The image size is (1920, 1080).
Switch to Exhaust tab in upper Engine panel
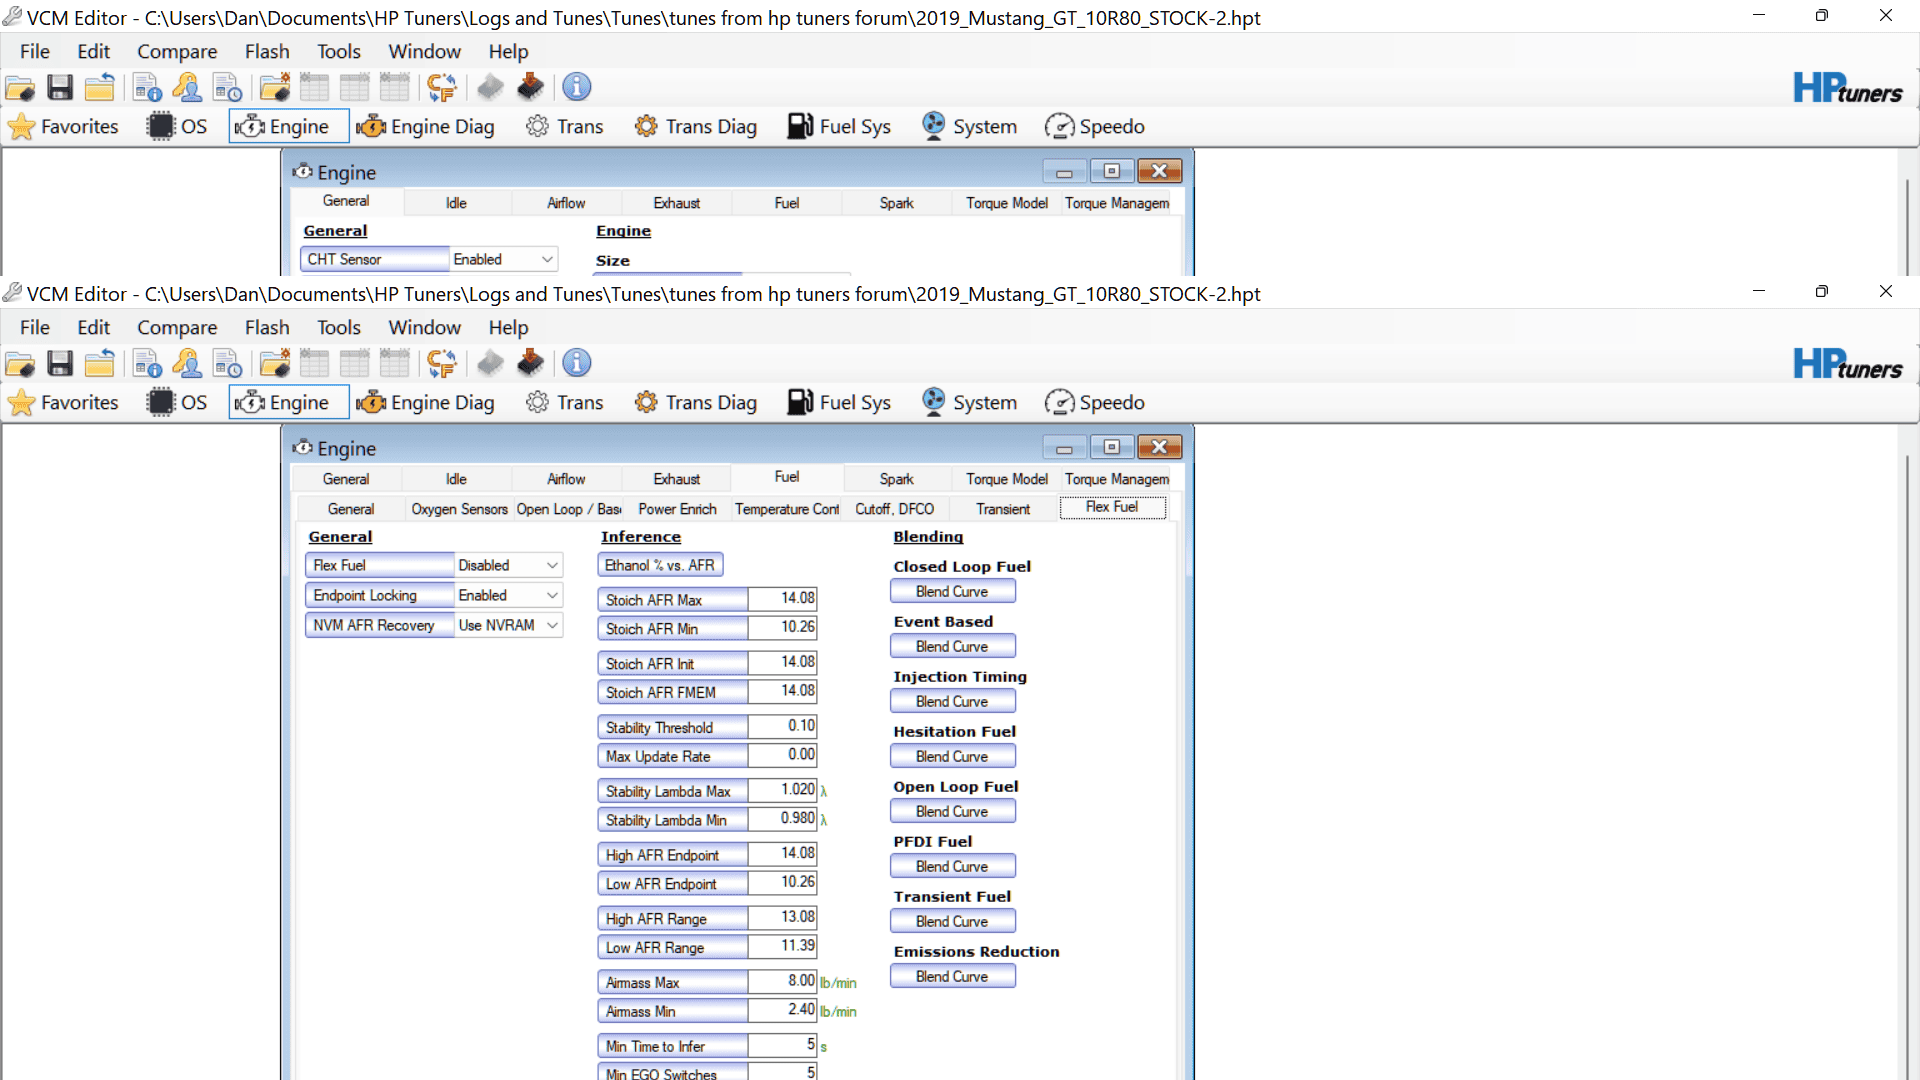[676, 204]
